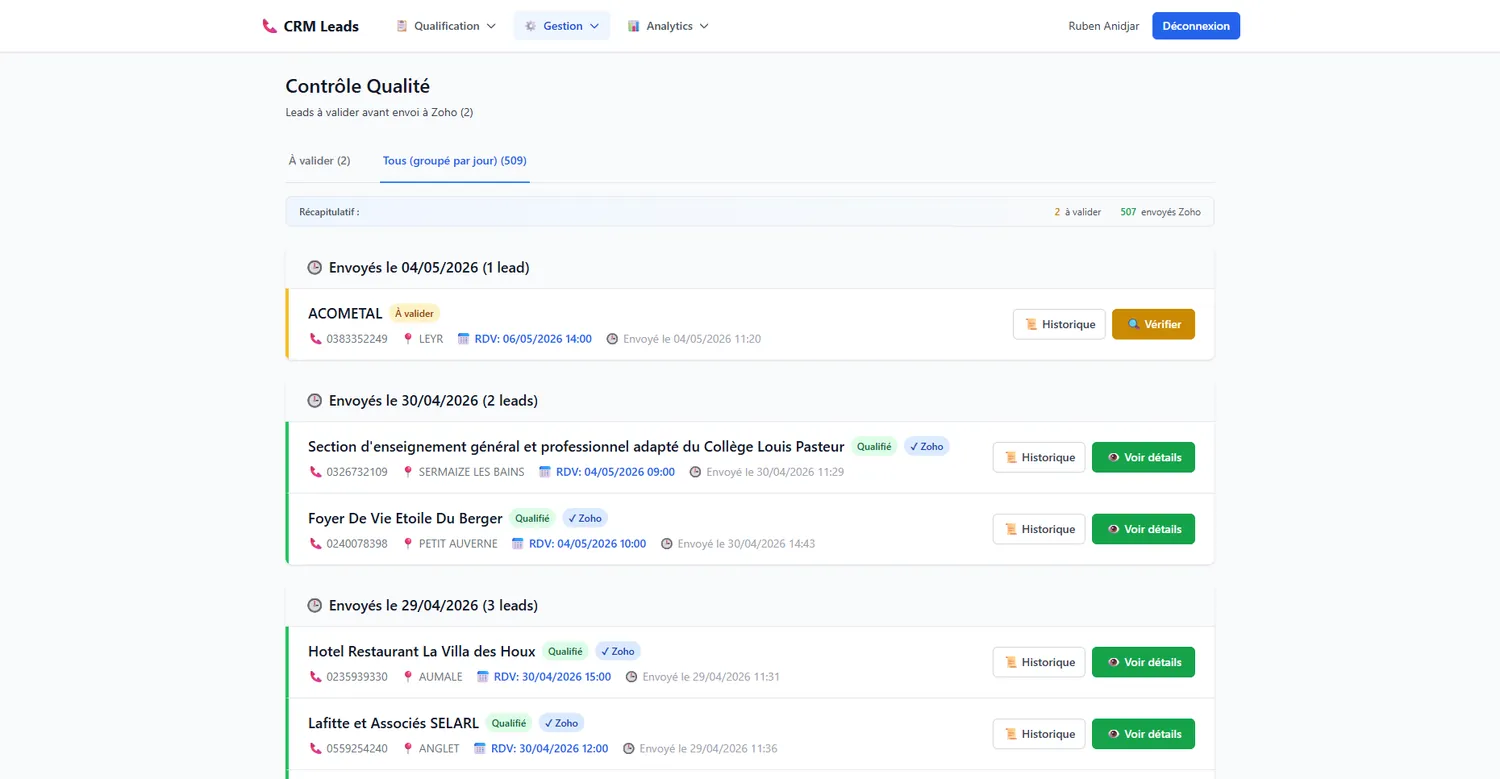The width and height of the screenshot is (1500, 779).
Task: Click the Zoho badge on Hotel Restaurant La Villa des Houx
Action: coord(618,652)
